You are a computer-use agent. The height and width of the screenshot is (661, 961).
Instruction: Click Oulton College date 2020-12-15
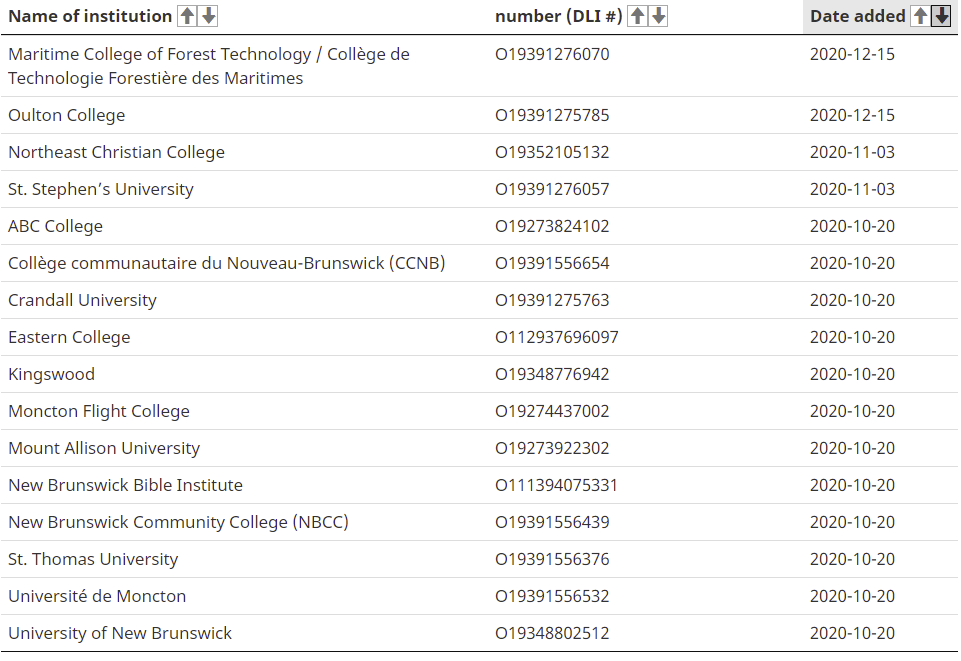853,115
